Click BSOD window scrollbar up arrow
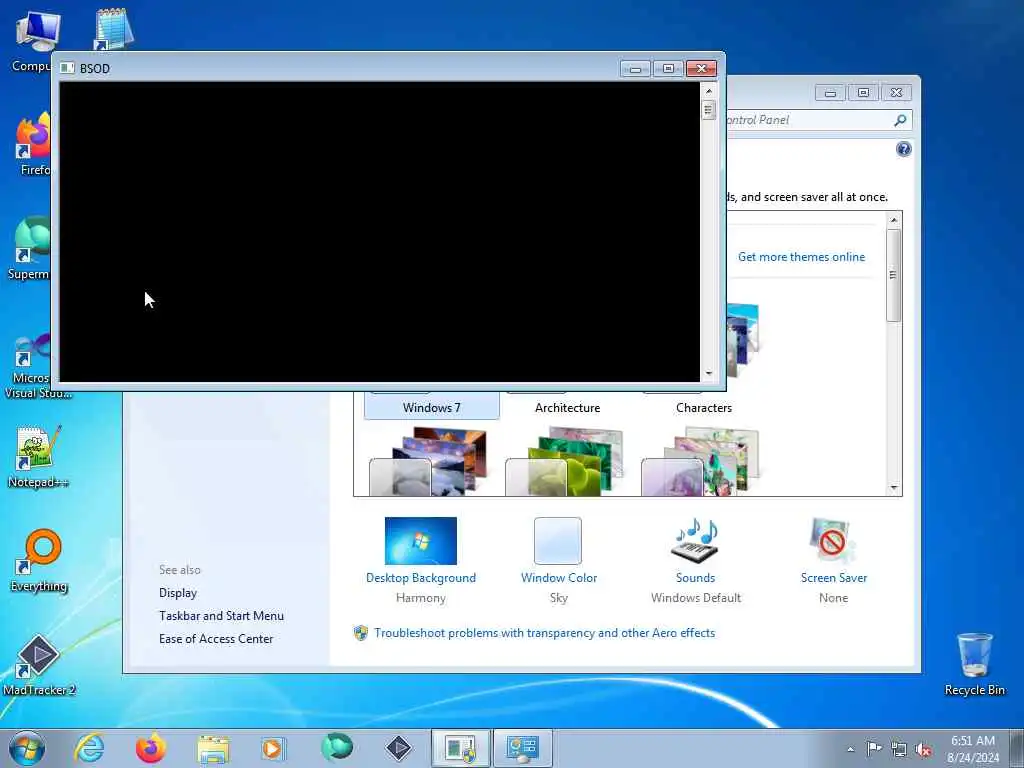The width and height of the screenshot is (1024, 768). 709,91
